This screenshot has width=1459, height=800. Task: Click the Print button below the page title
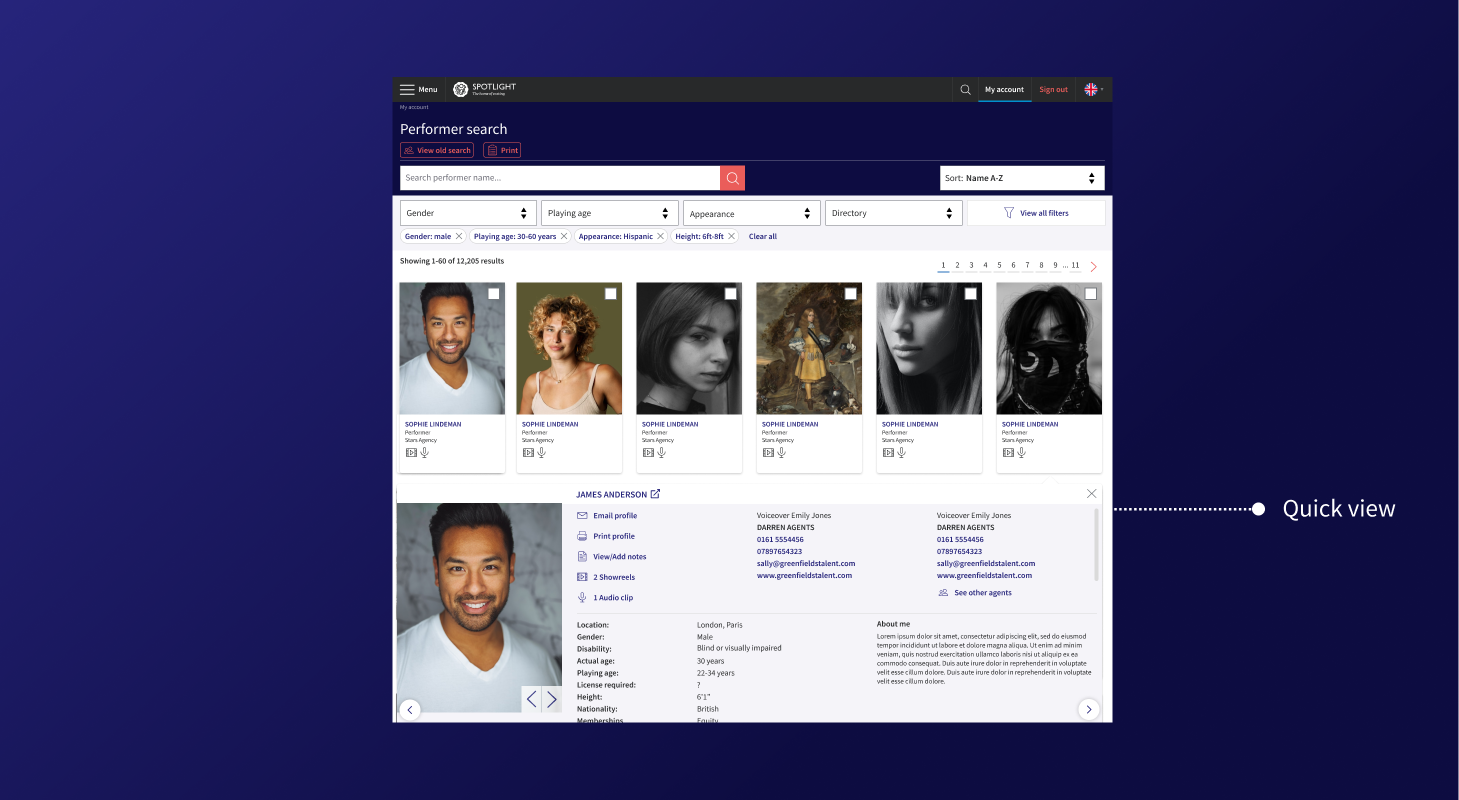pos(502,150)
